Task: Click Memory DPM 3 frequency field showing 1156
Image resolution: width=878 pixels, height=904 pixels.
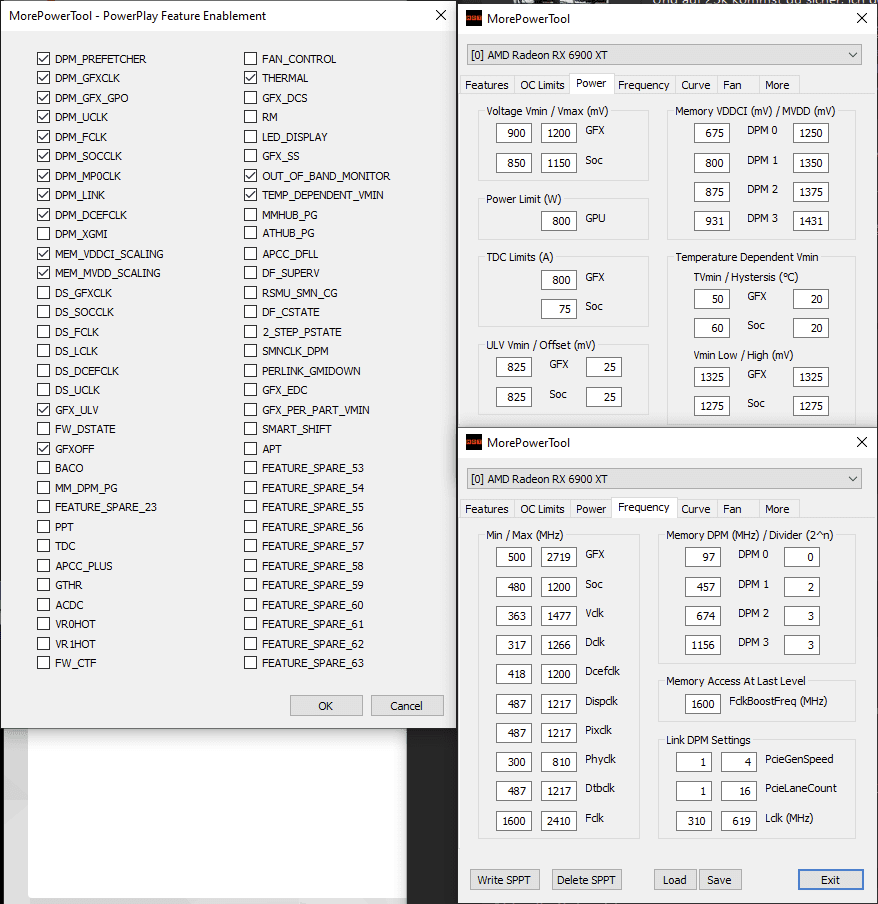Action: click(703, 645)
